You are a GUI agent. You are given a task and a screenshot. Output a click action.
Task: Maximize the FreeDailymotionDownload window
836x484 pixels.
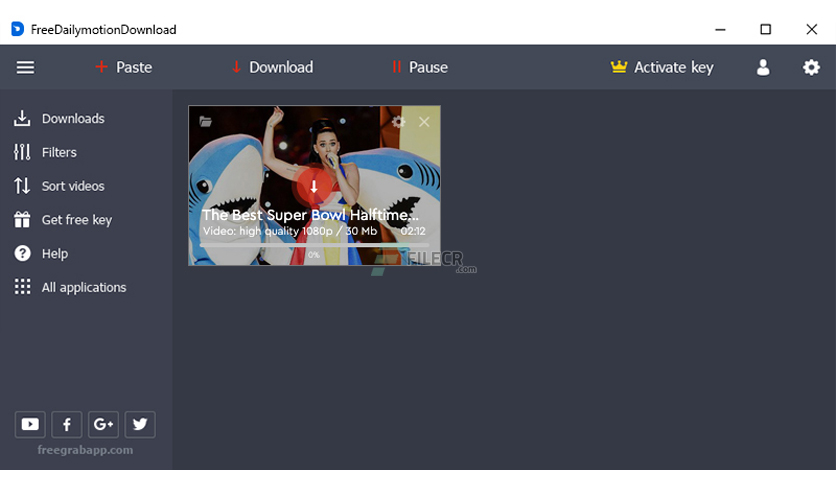pos(766,29)
